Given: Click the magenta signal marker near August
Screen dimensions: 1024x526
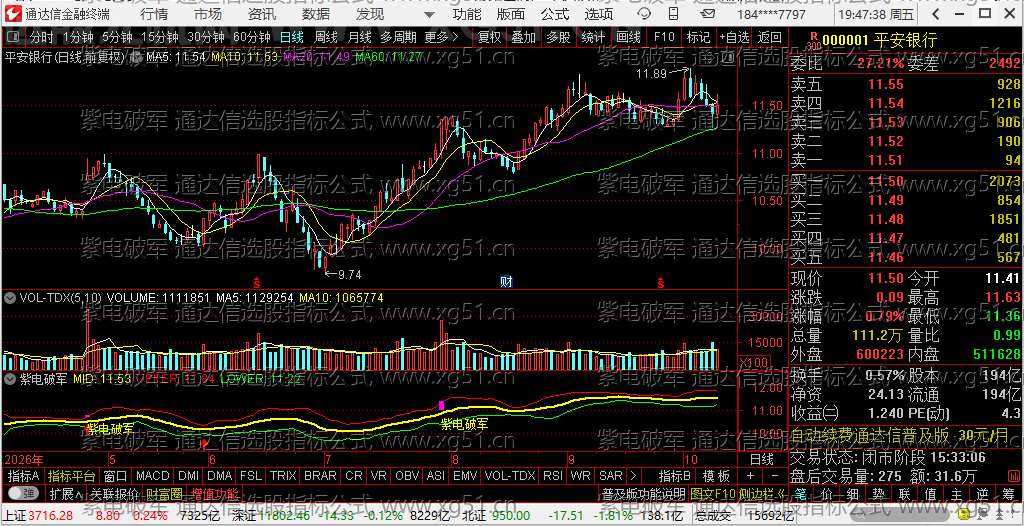Looking at the screenshot, I should click(x=441, y=406).
